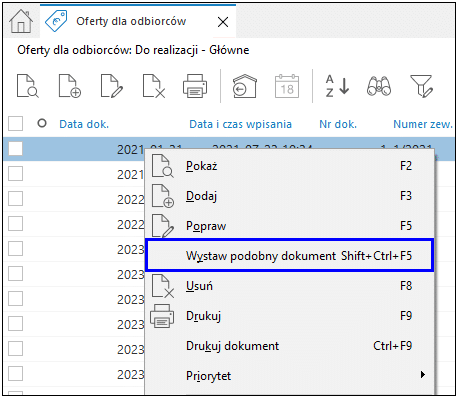Viewport: 458px width, 398px height.
Task: Click the Print toolbar icon
Action: pos(195,86)
